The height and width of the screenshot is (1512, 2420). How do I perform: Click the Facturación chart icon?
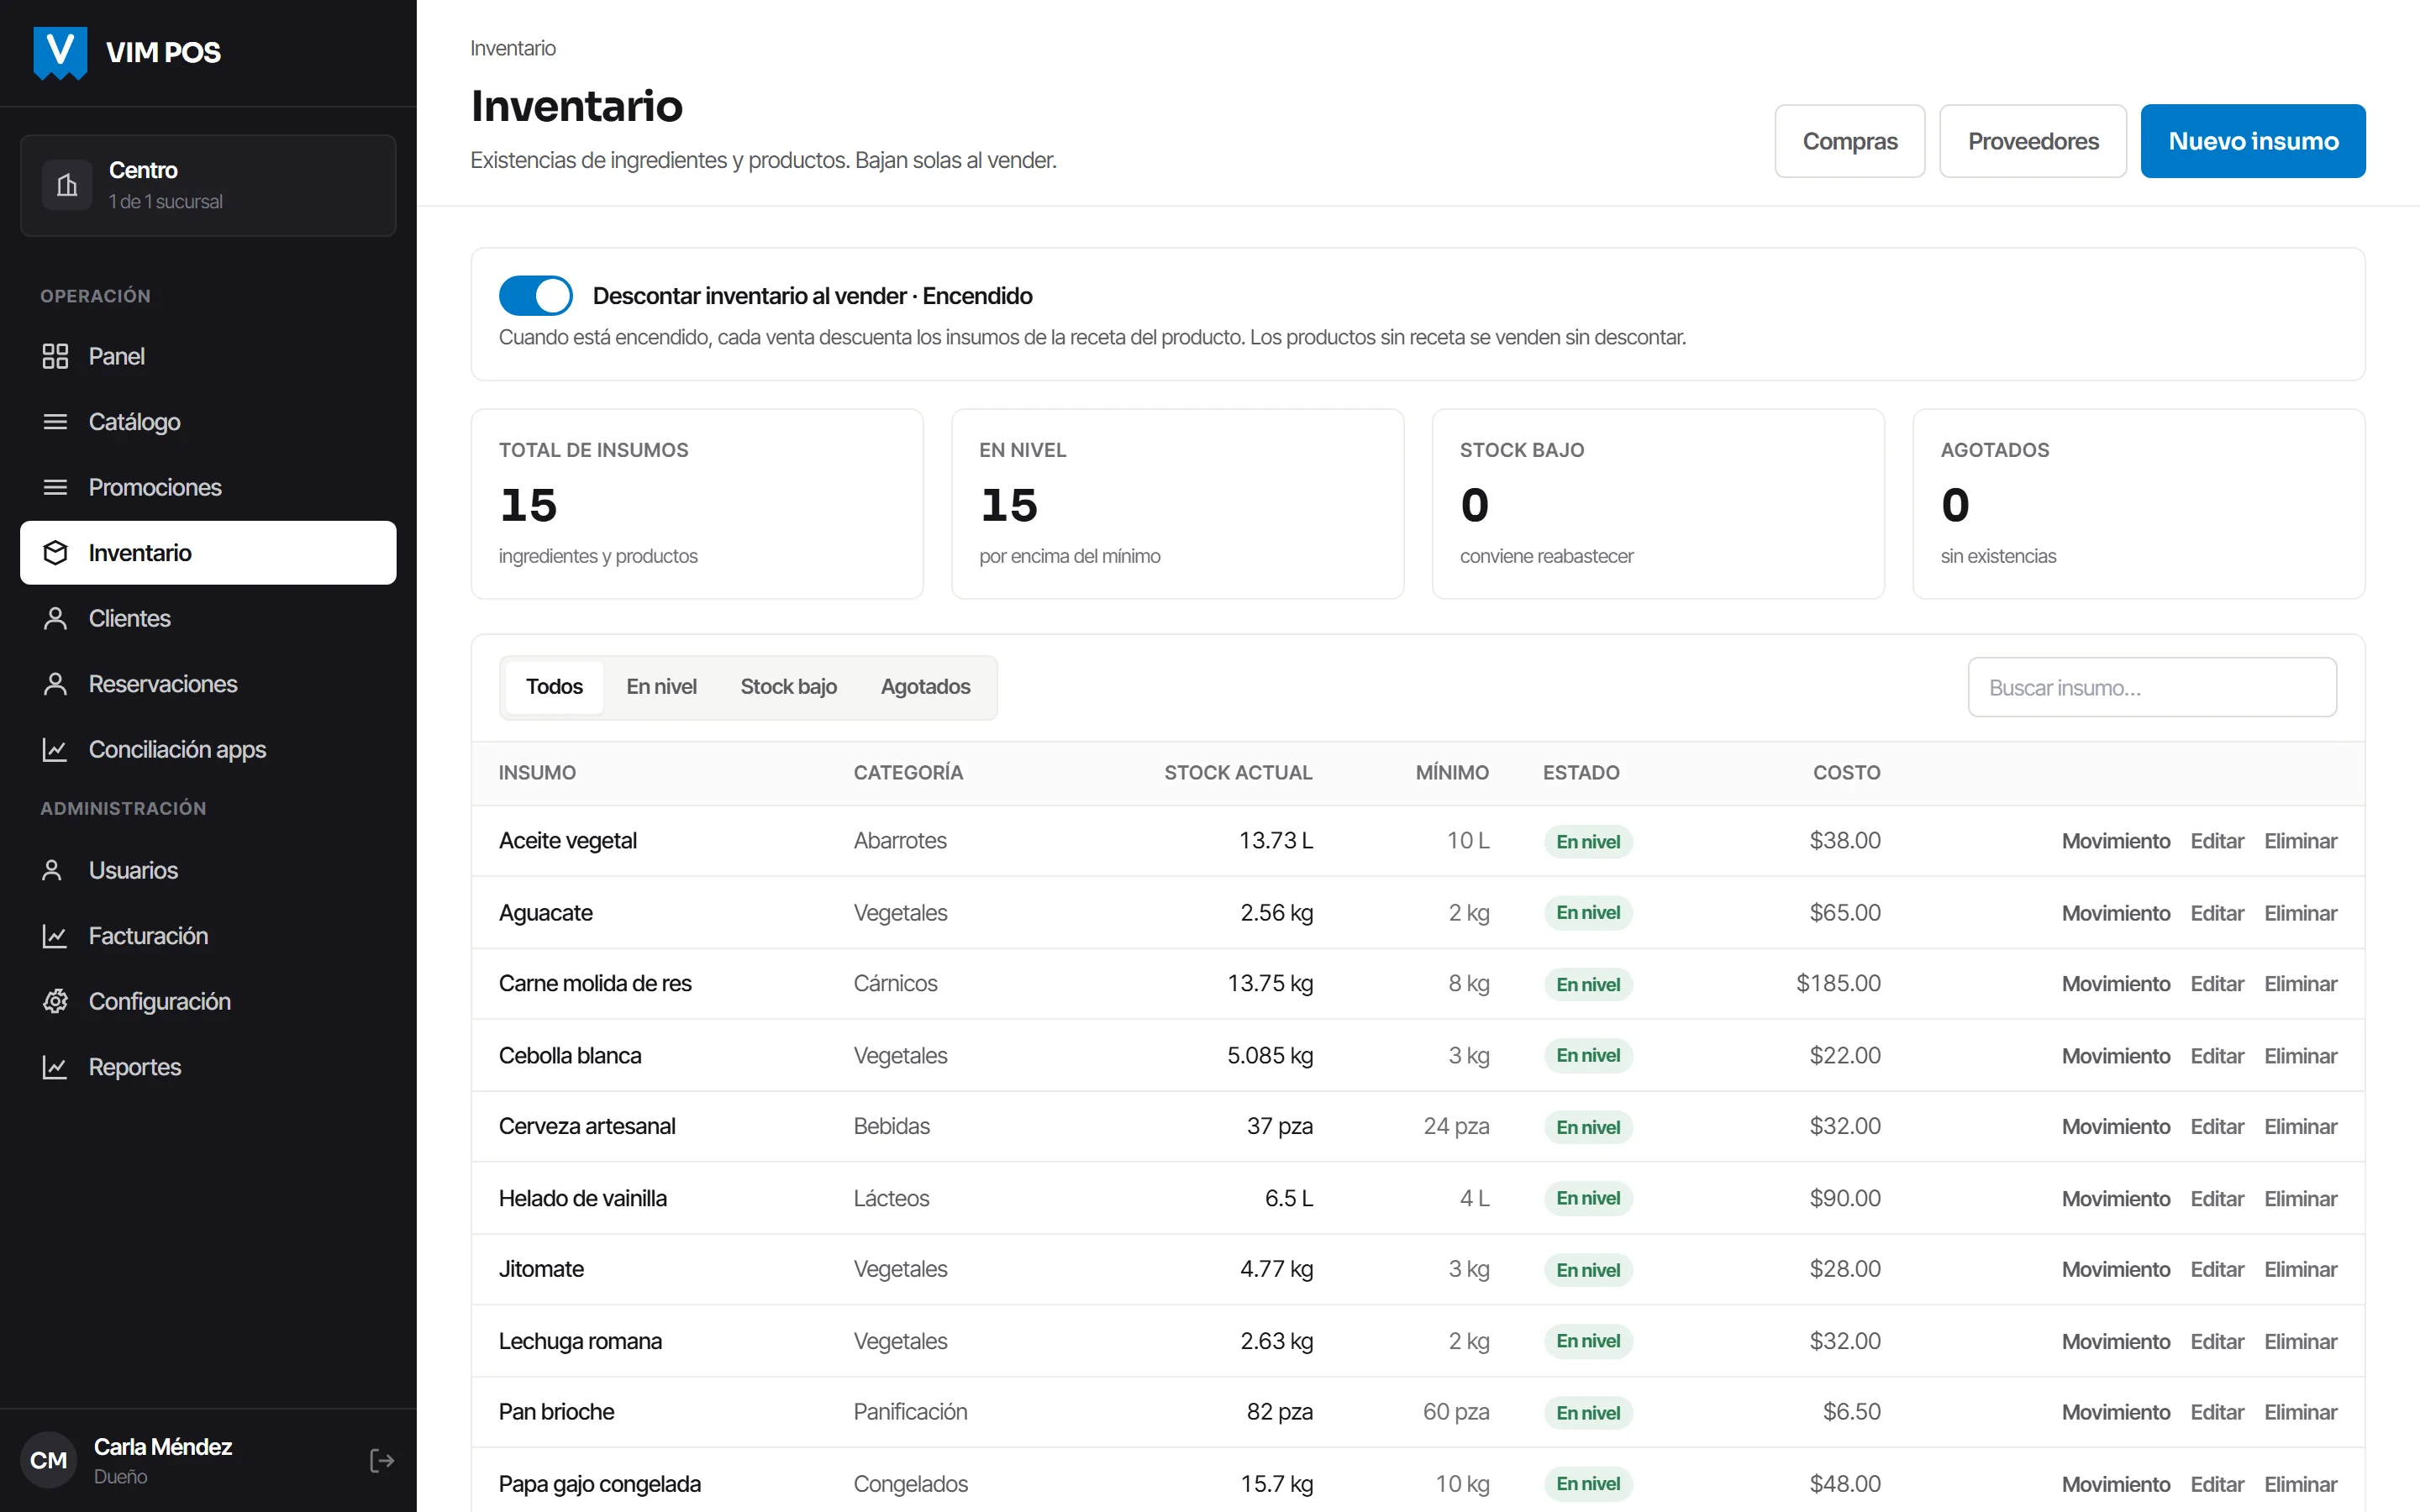(55, 936)
